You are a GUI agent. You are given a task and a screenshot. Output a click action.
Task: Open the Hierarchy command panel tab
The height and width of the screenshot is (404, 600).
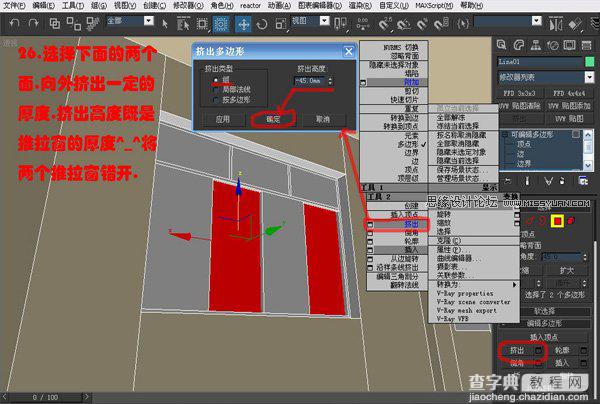click(536, 45)
